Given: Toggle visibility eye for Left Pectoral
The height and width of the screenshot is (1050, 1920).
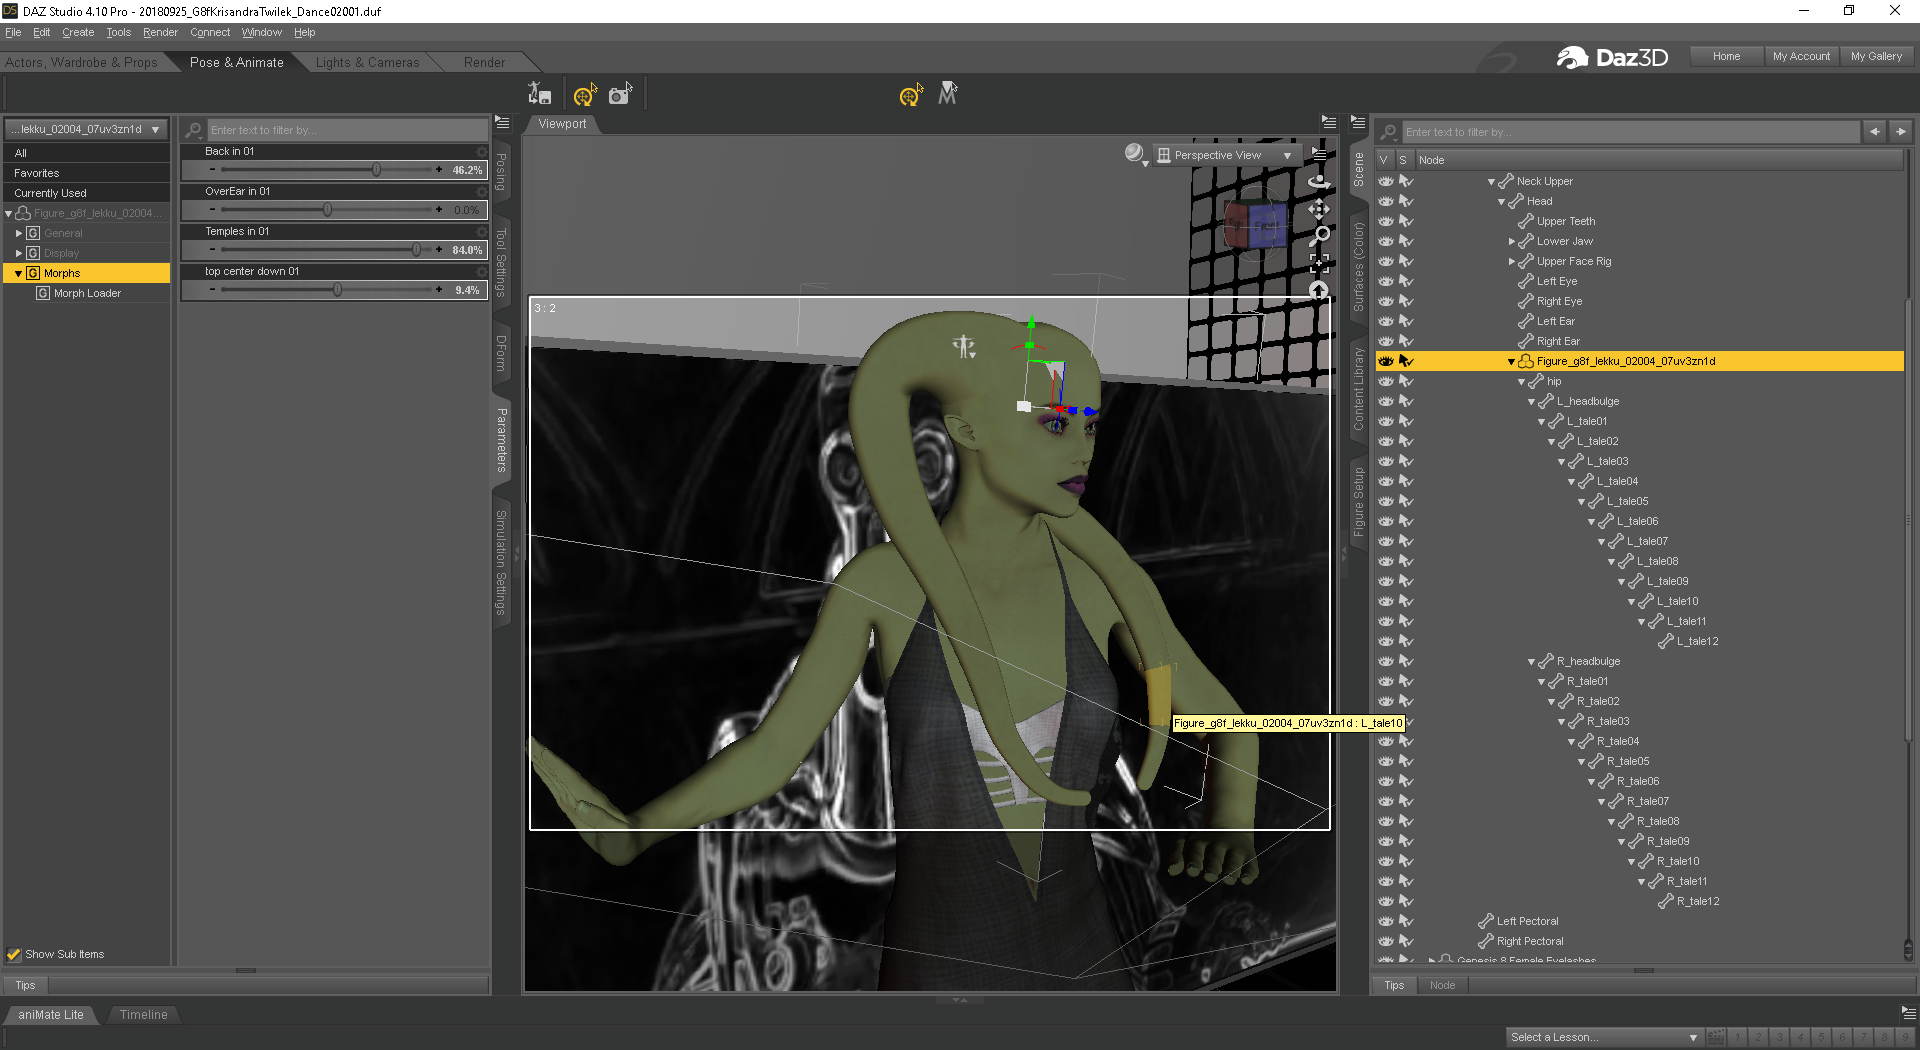Looking at the screenshot, I should tap(1386, 921).
